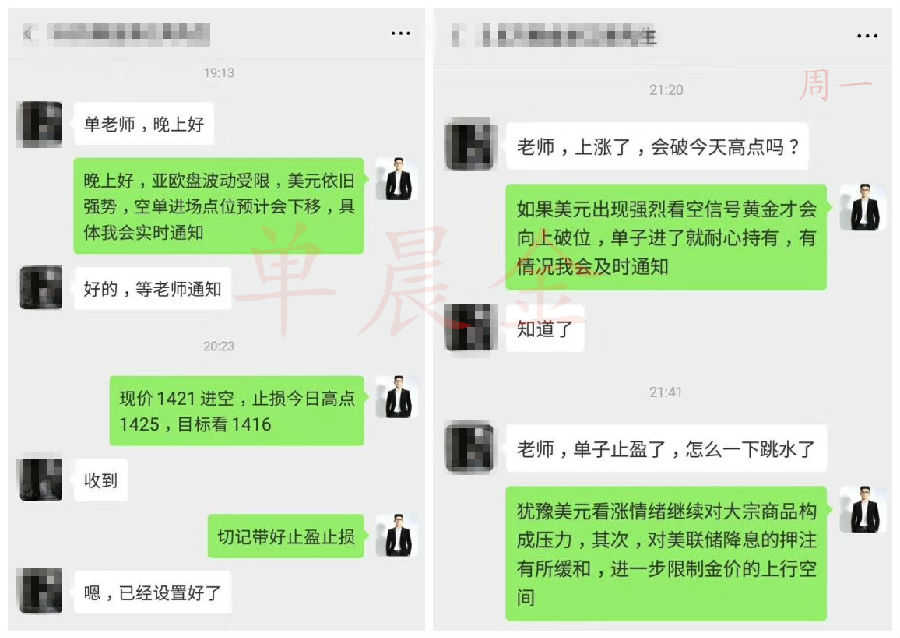Select the '现价1421进空' message bubble
The height and width of the screenshot is (638, 900).
coord(236,411)
